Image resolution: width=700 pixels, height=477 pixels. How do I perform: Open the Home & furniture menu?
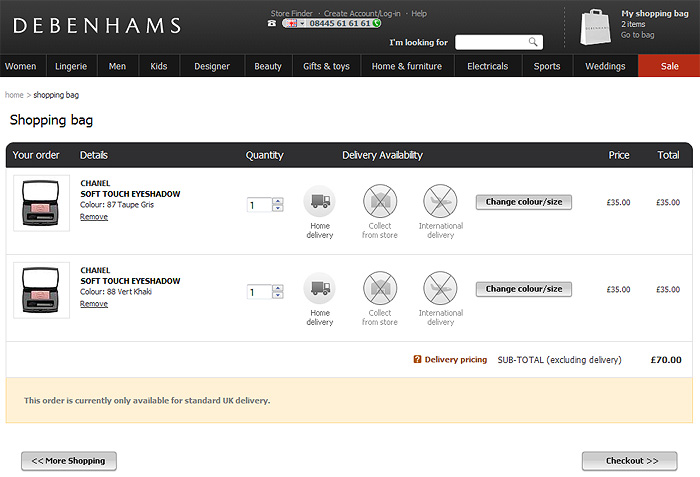coord(407,66)
